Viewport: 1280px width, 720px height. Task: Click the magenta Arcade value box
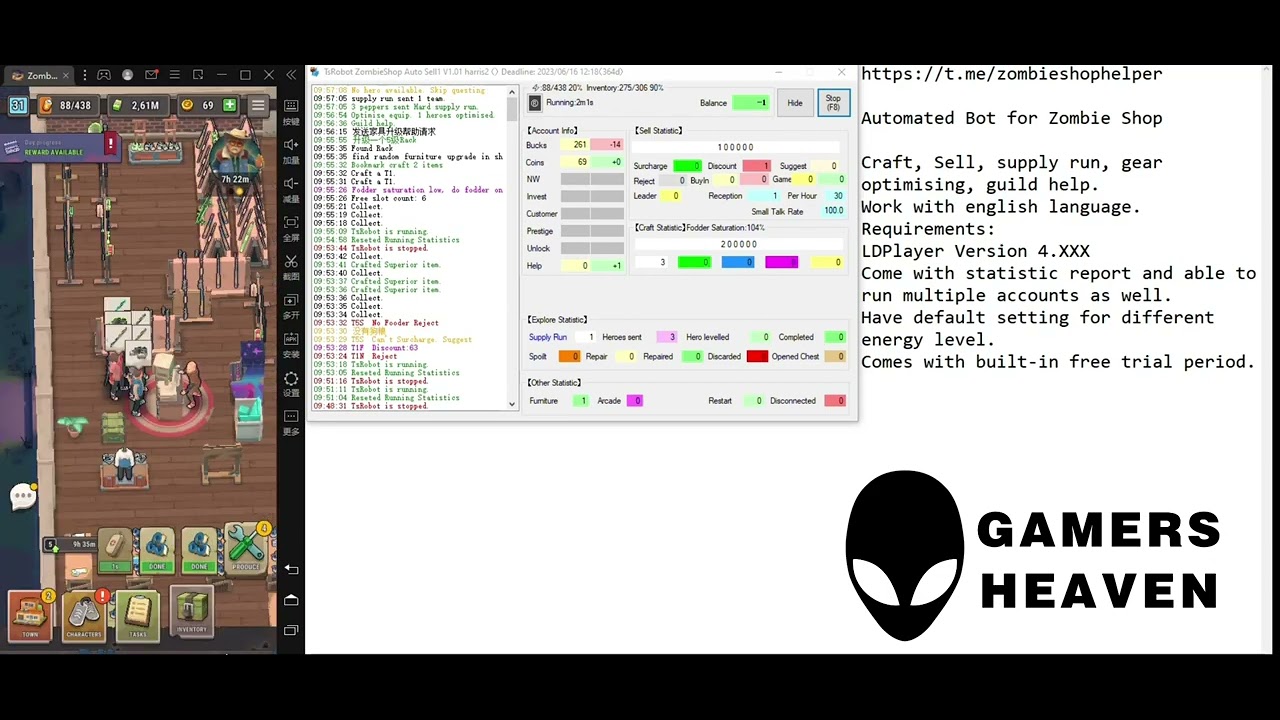[x=634, y=400]
